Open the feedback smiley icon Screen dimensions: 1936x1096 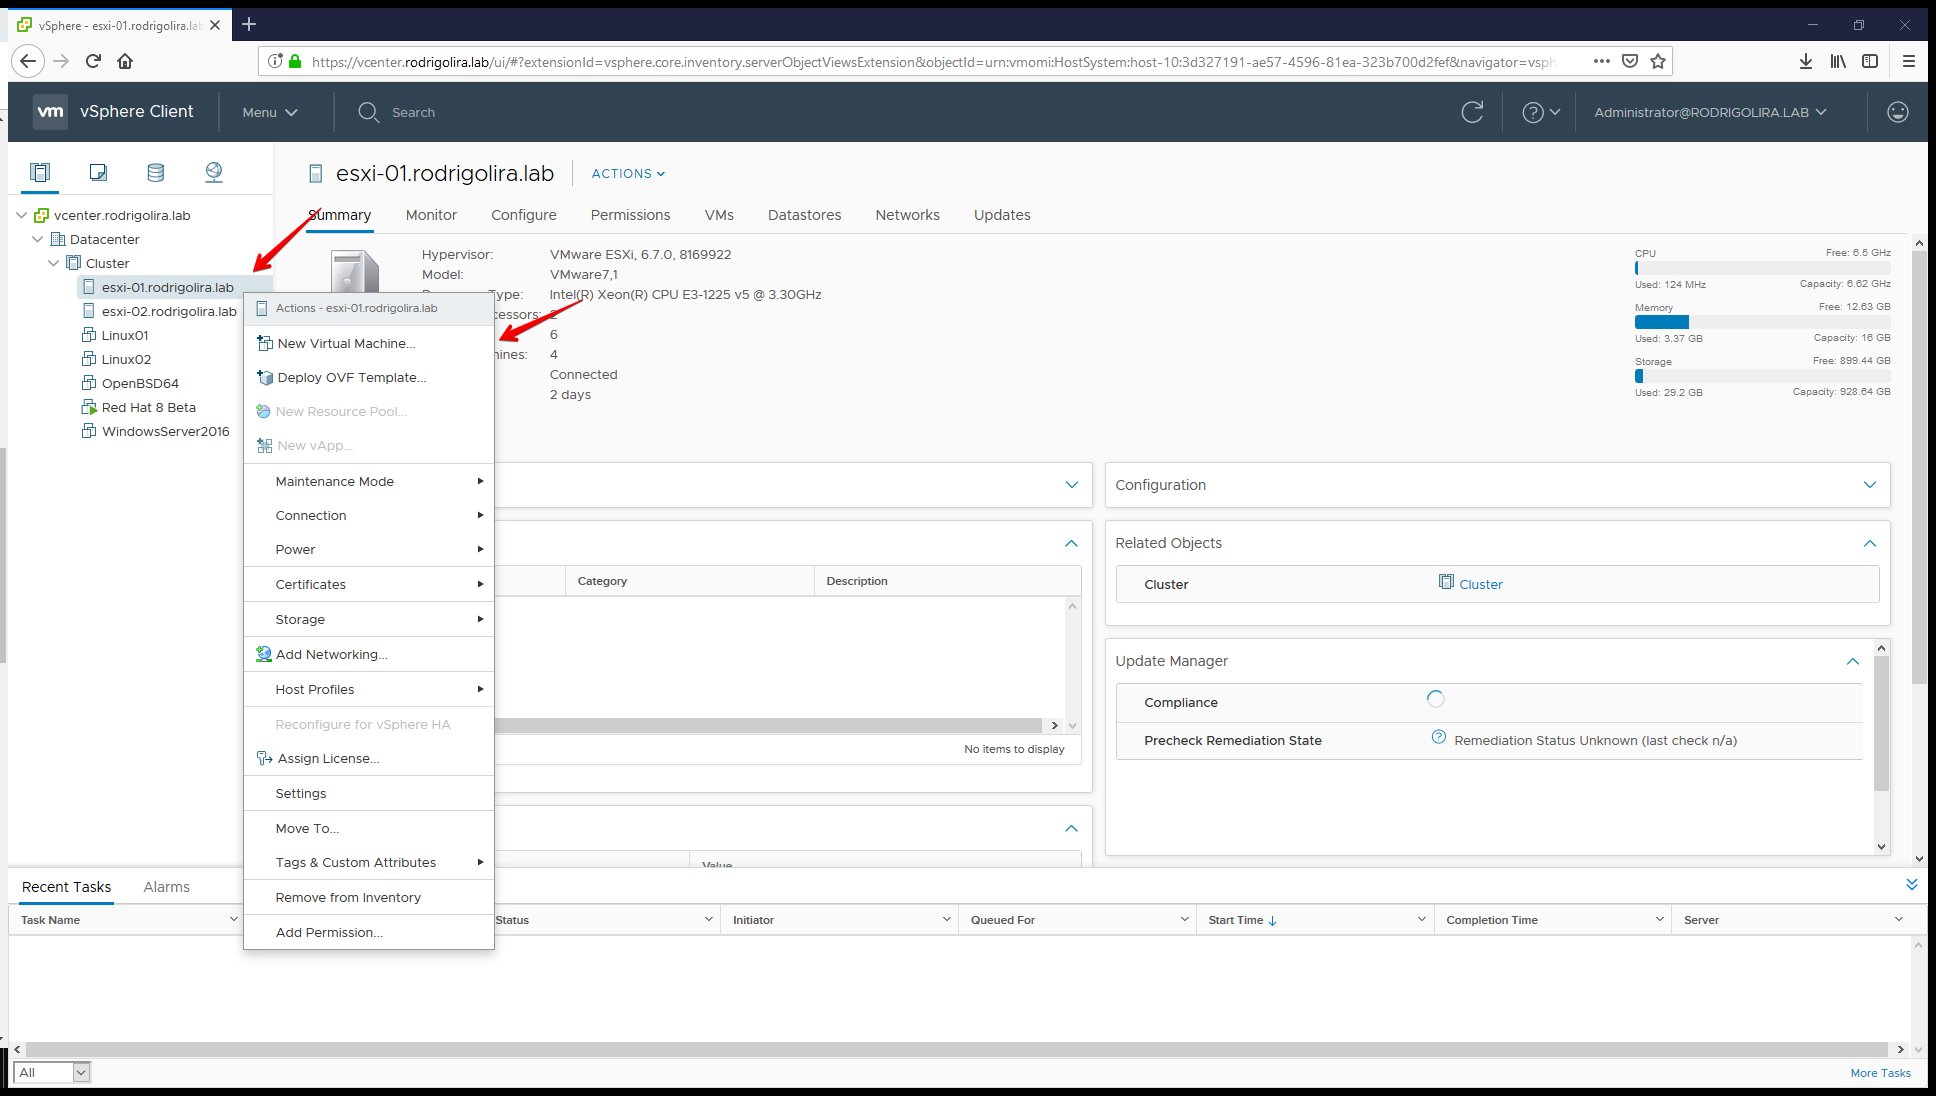point(1897,112)
